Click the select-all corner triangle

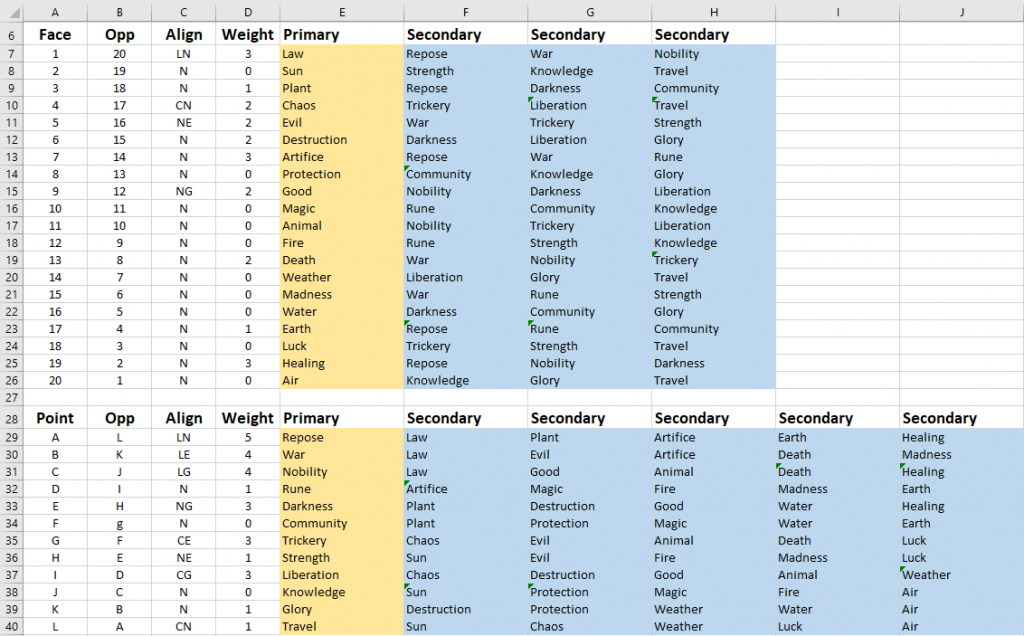(12, 12)
